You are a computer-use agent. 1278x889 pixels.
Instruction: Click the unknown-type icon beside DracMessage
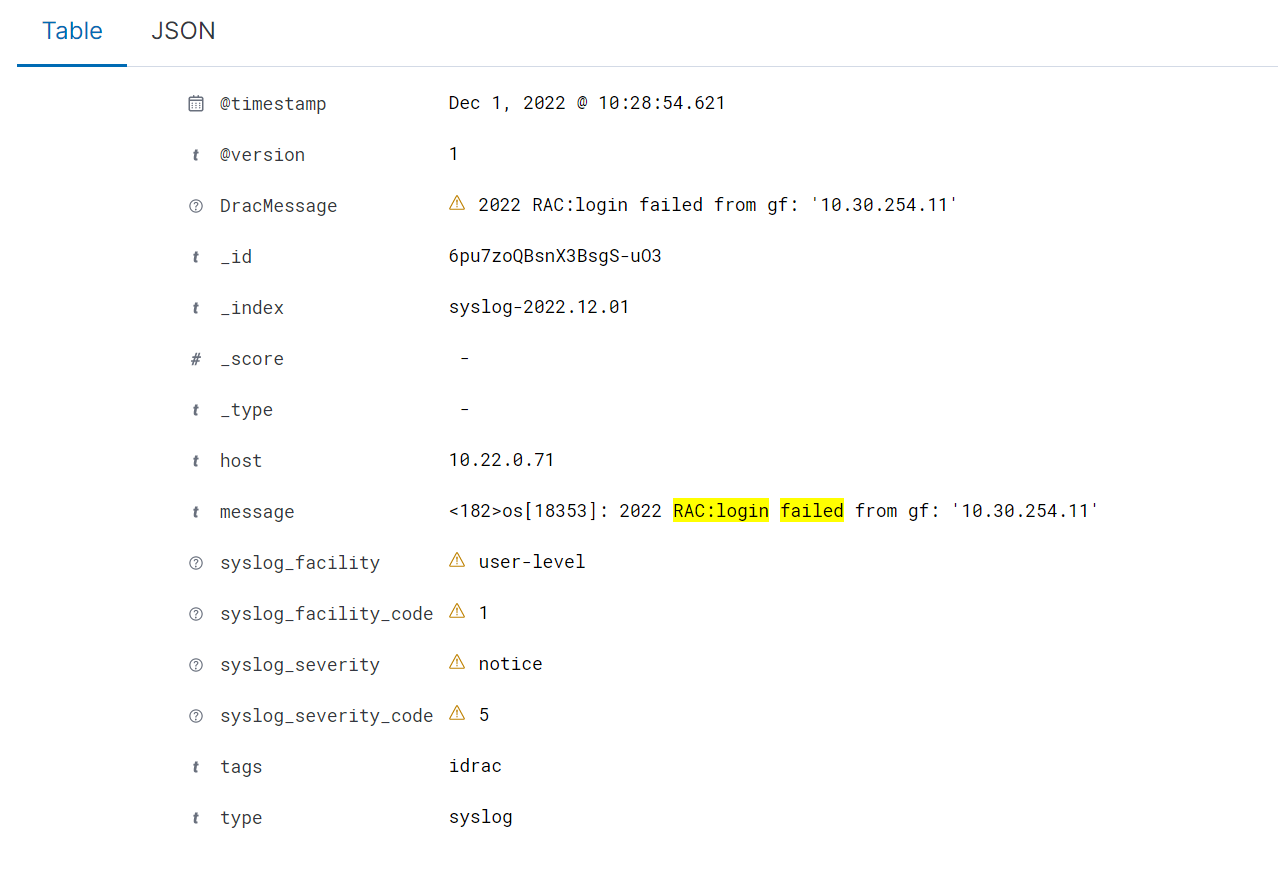point(196,206)
